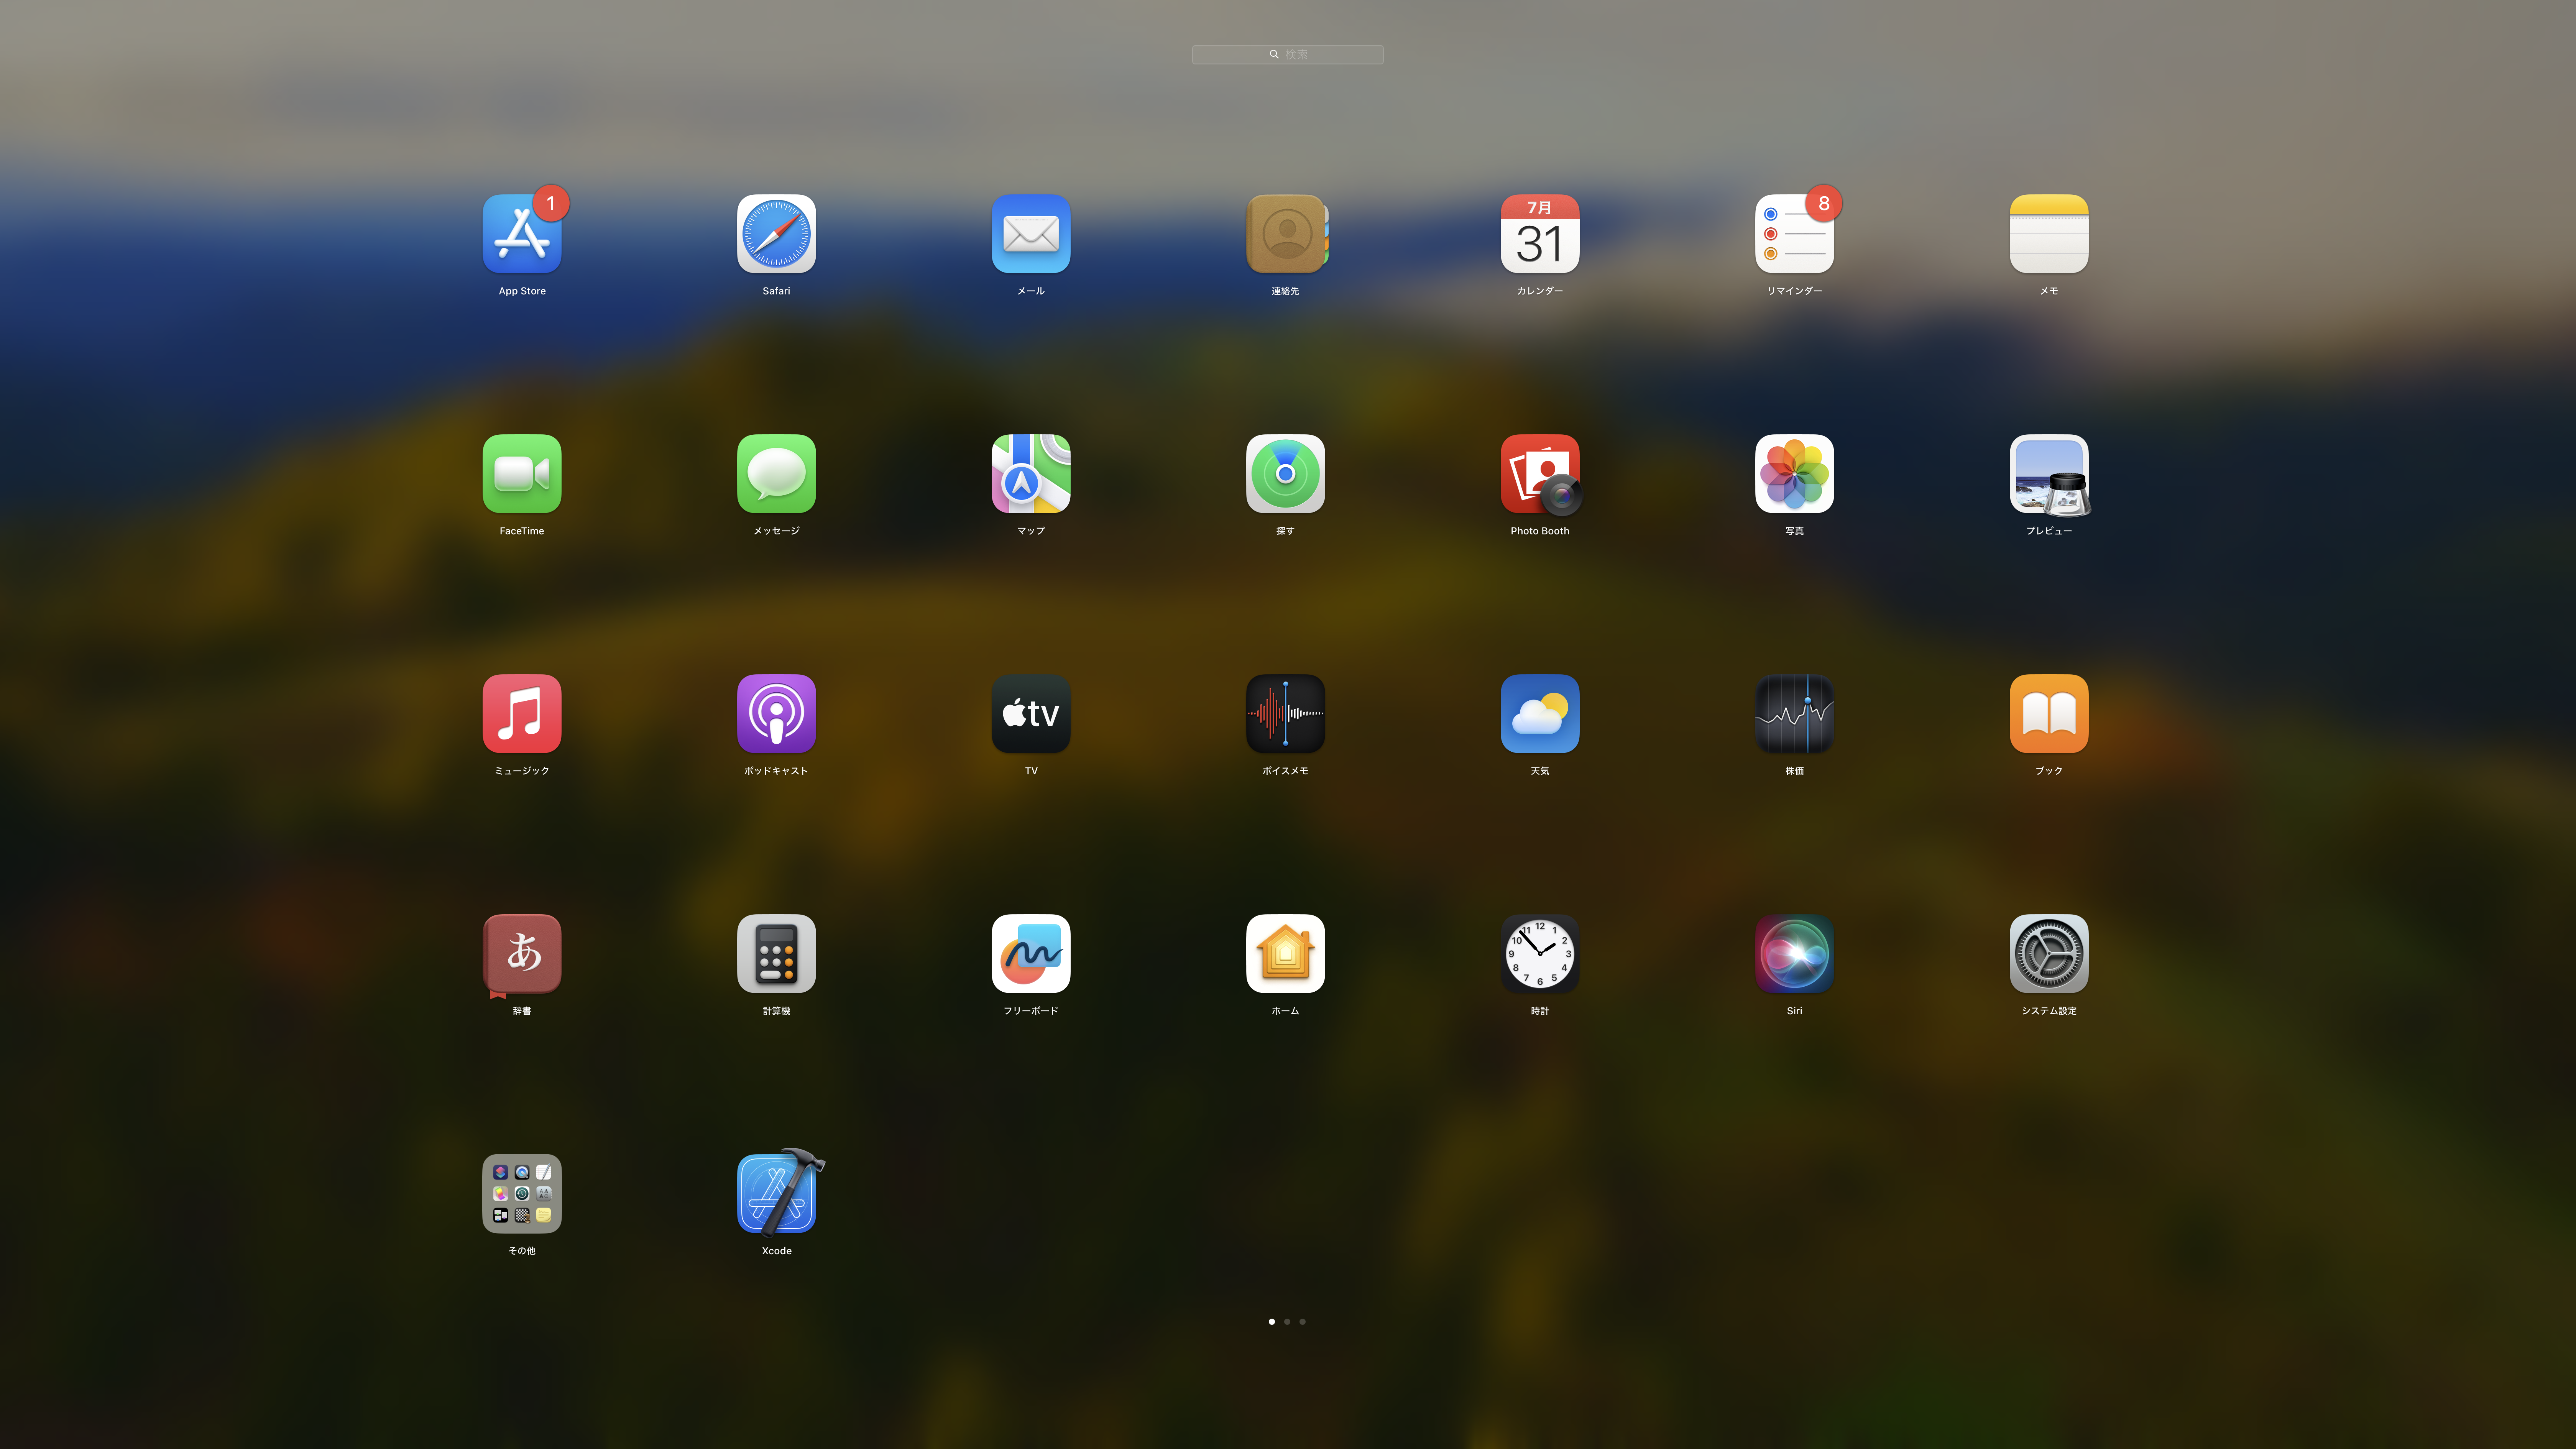Launch Safari browser
Image resolution: width=2576 pixels, height=1449 pixels.
[776, 234]
